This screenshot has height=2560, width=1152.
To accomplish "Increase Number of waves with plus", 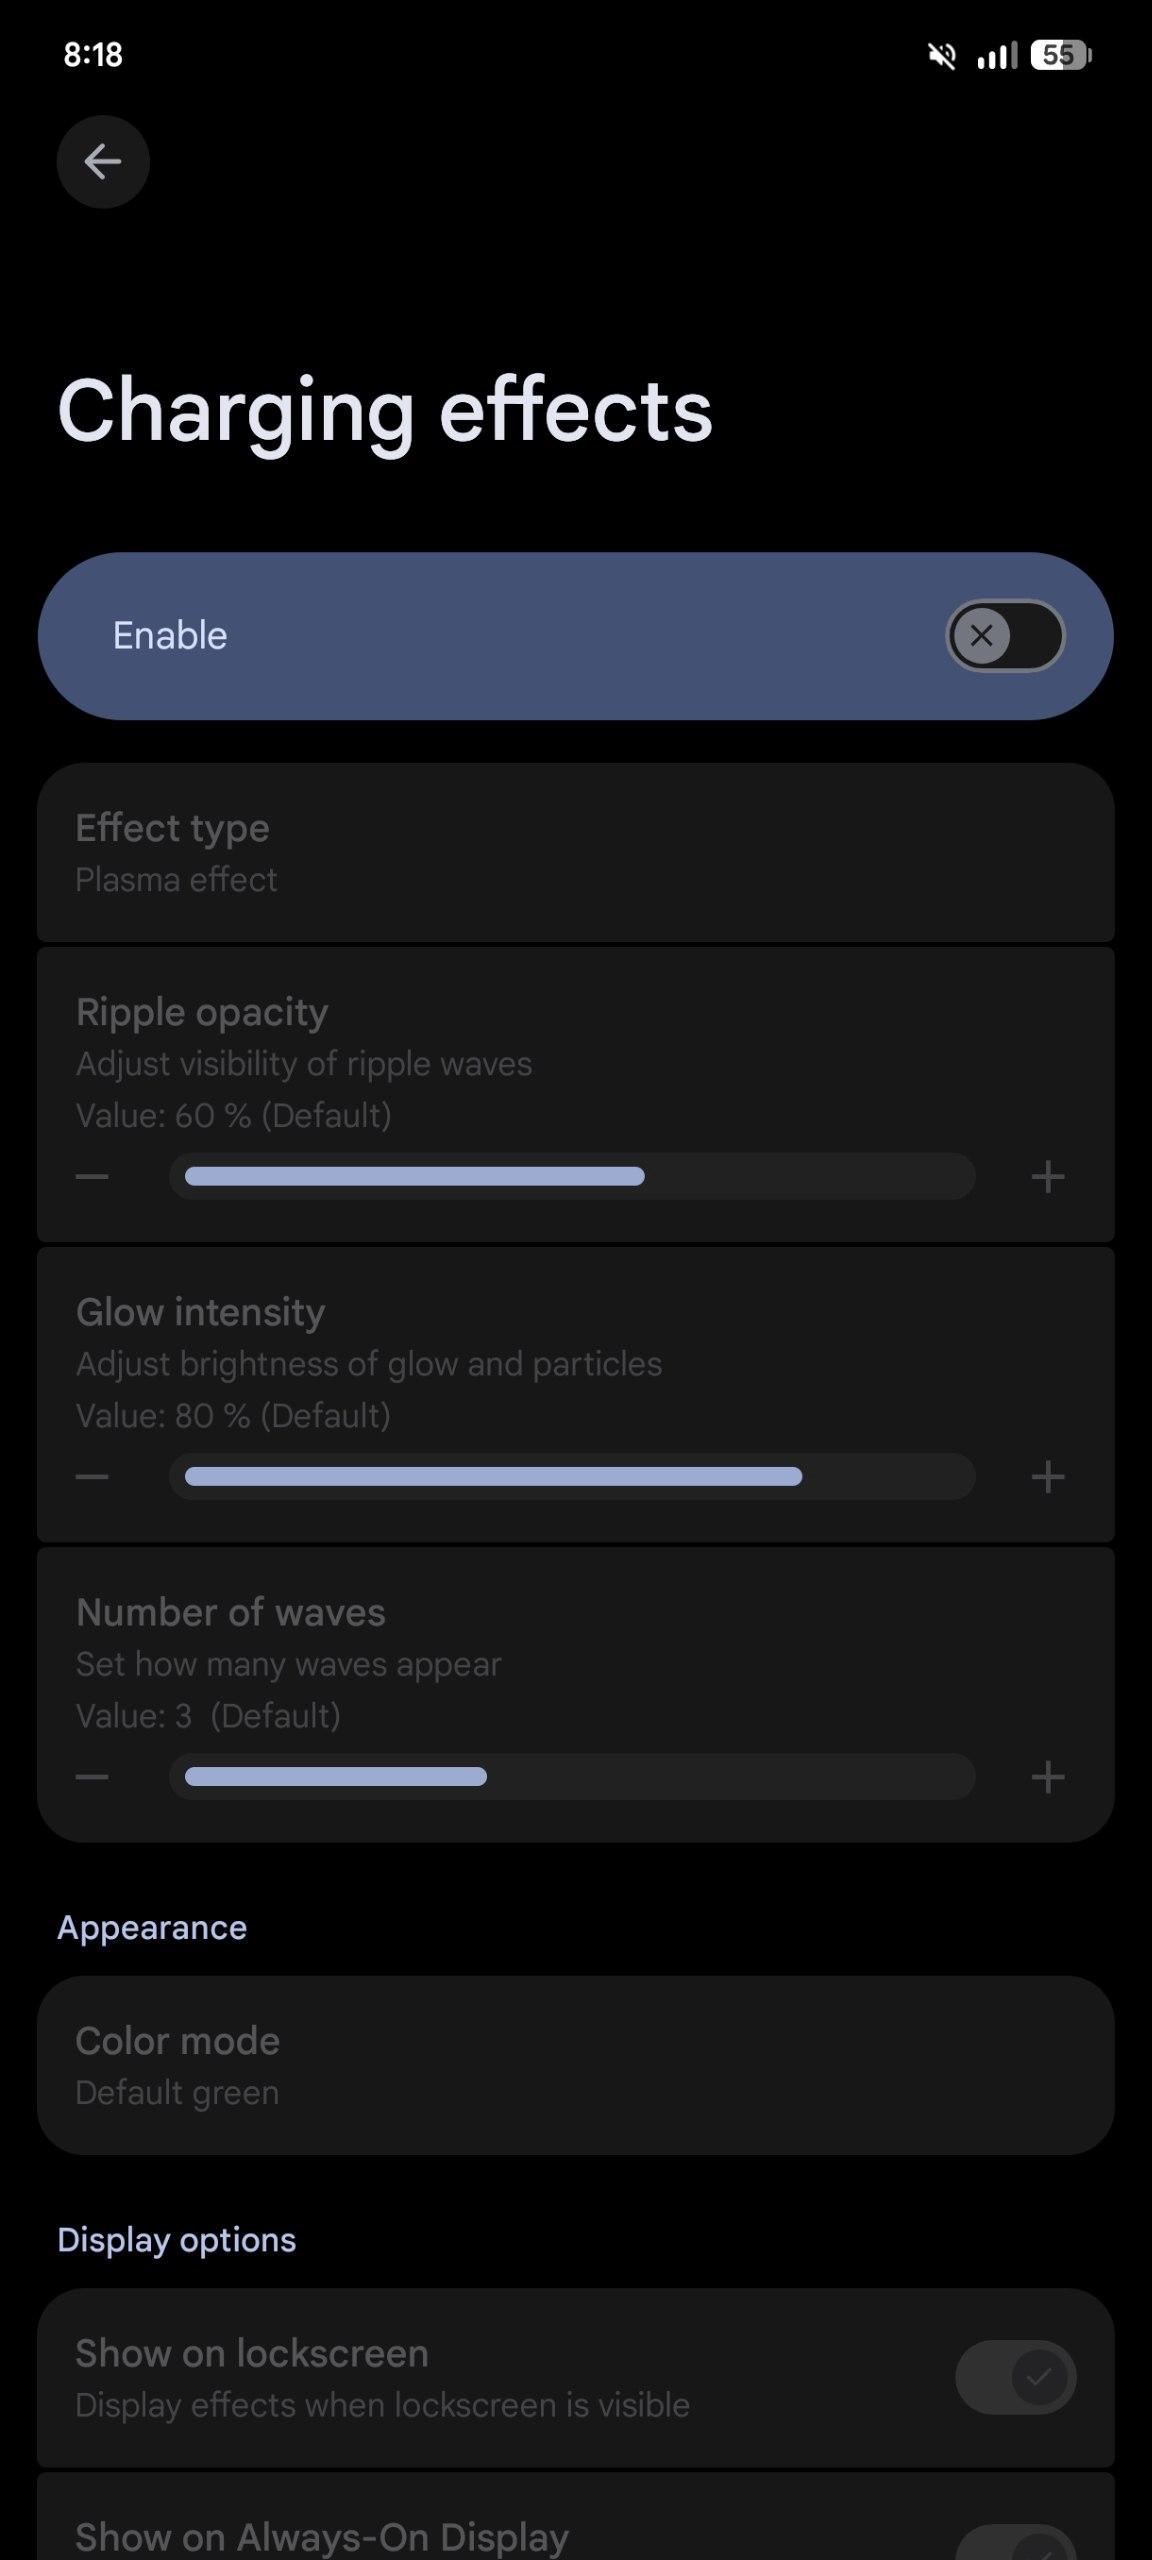I will coord(1047,1777).
